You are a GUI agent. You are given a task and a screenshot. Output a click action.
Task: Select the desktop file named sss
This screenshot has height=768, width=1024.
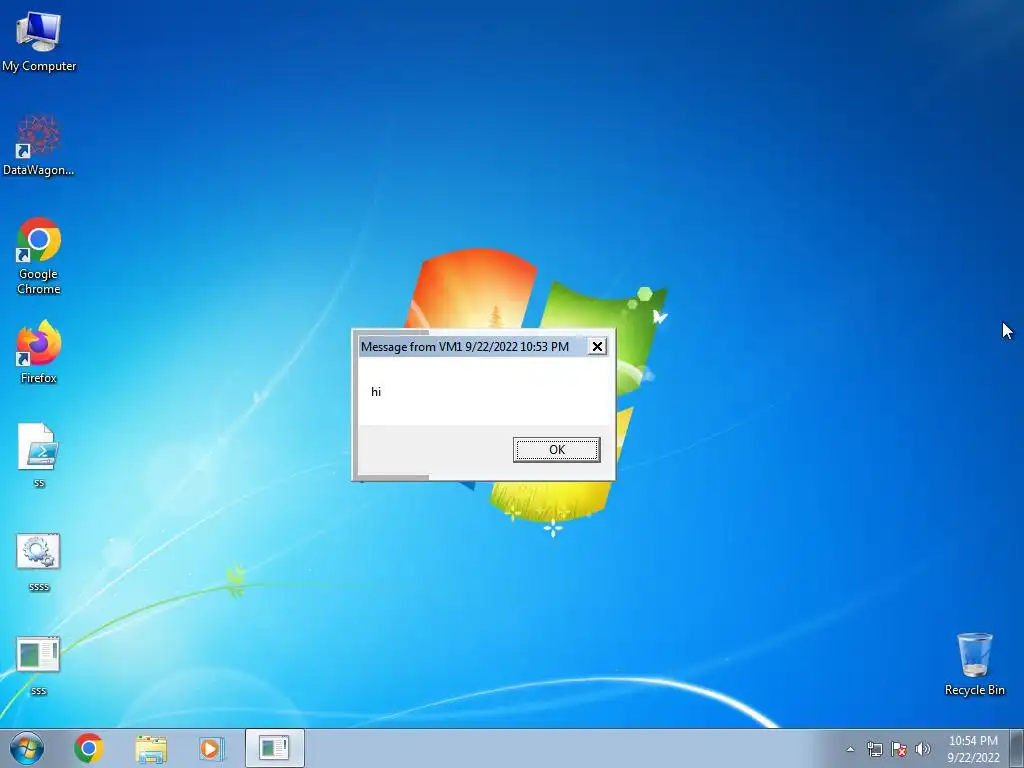coord(39,665)
